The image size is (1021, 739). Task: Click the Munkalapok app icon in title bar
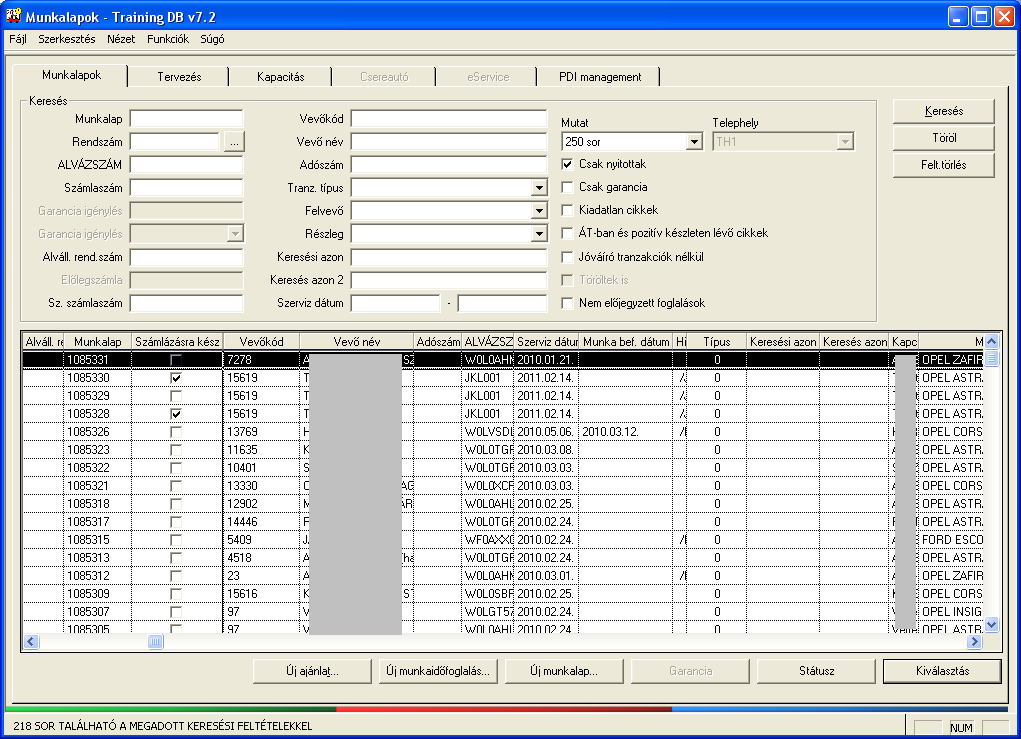click(x=14, y=16)
